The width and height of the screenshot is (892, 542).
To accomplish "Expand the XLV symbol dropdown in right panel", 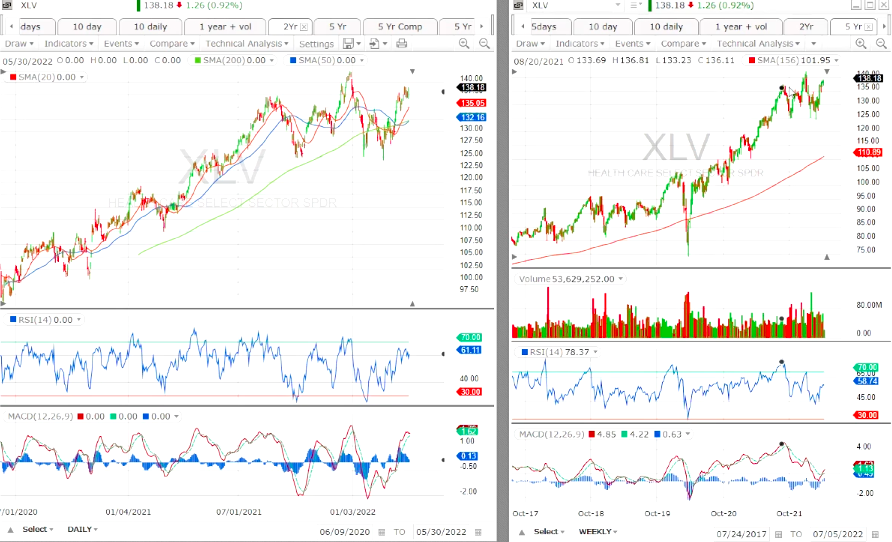I will click(x=618, y=5).
